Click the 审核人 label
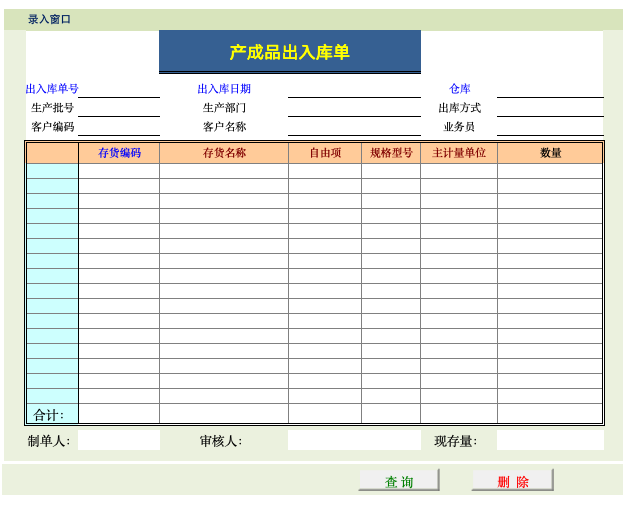This screenshot has height=505, width=623. tap(221, 441)
